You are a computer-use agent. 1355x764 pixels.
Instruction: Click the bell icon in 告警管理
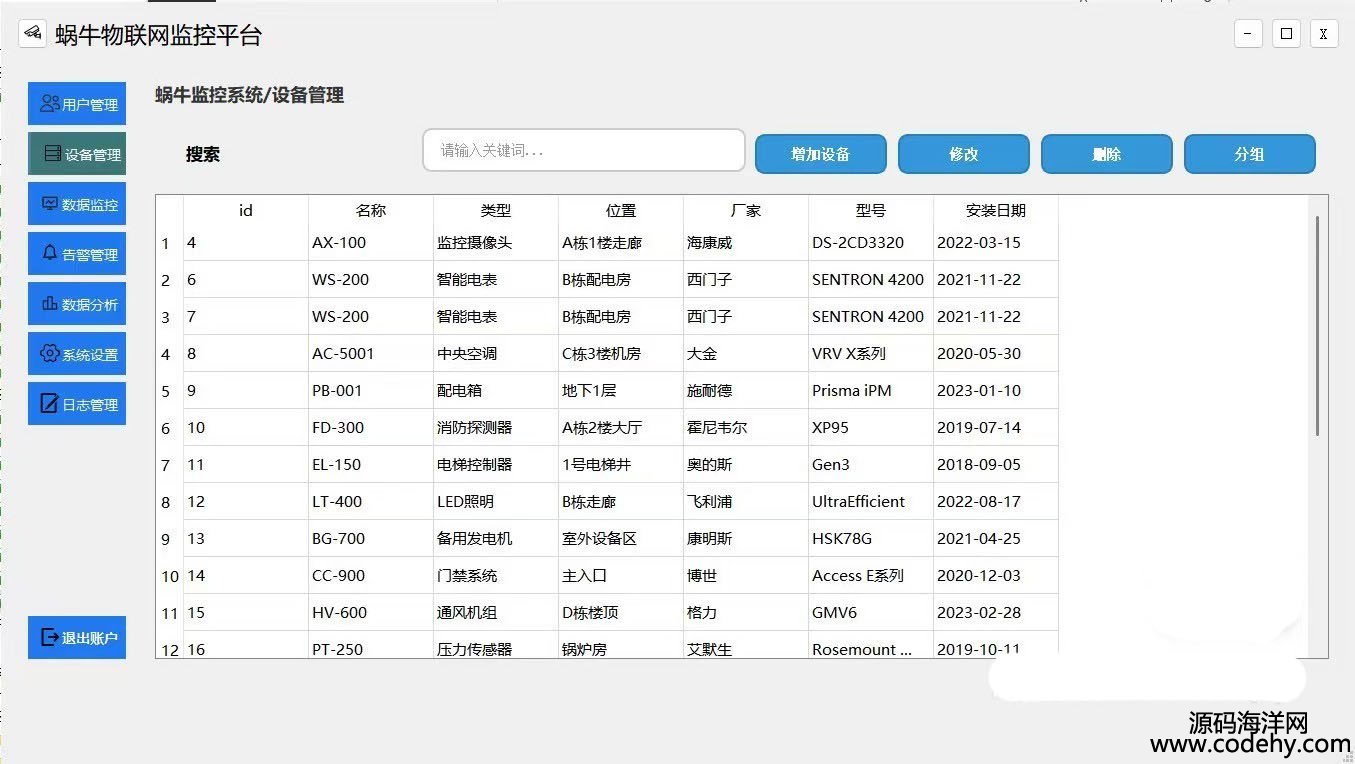click(50, 254)
